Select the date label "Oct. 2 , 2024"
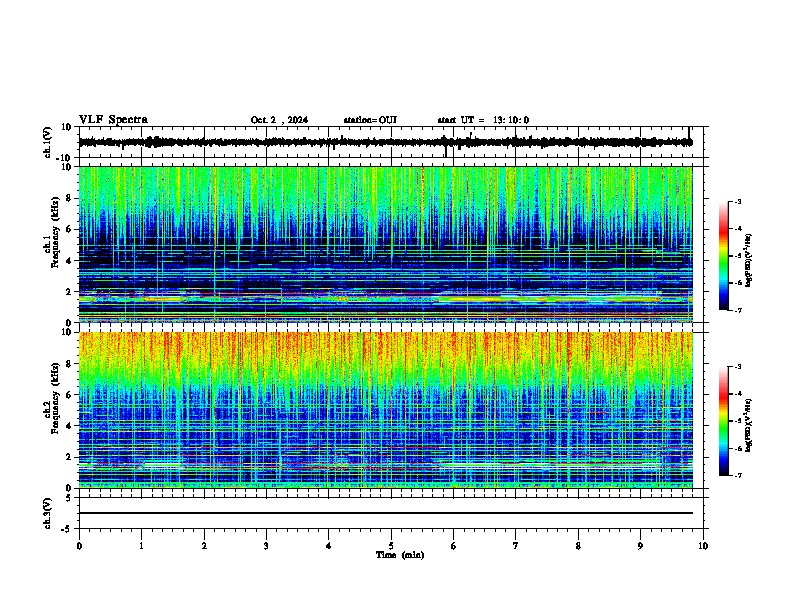 279,120
